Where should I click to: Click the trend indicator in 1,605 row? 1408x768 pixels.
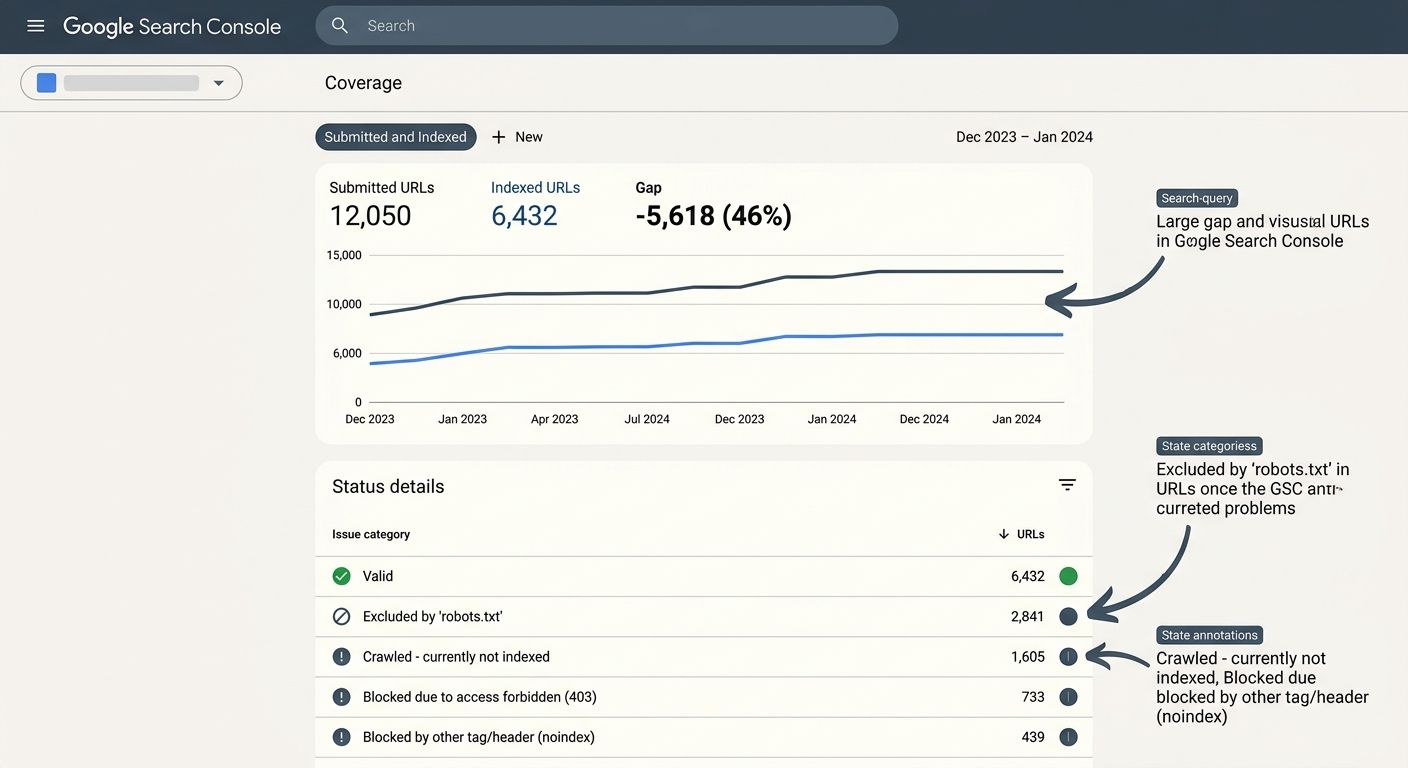pos(1068,657)
